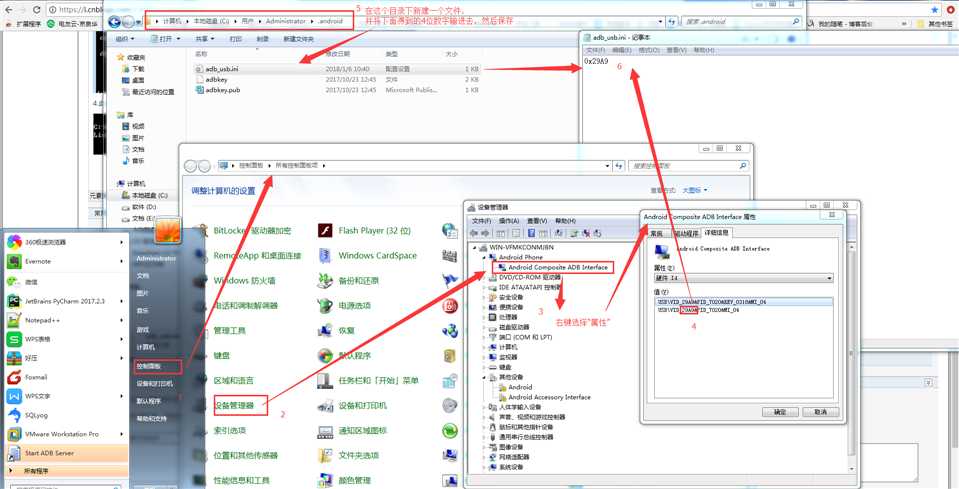Image resolution: width=959 pixels, height=489 pixels.
Task: Open 设备和打印机 from Start menu right column
Action: coord(155,383)
